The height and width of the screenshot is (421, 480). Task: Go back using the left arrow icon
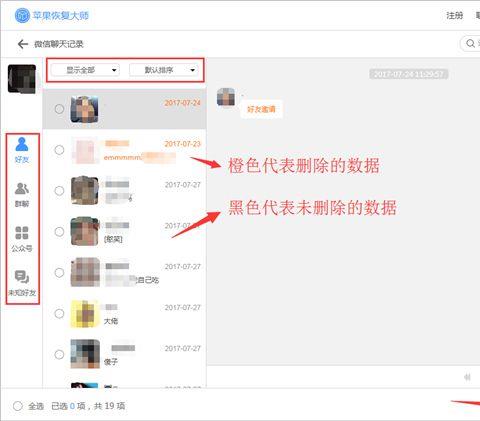point(23,44)
